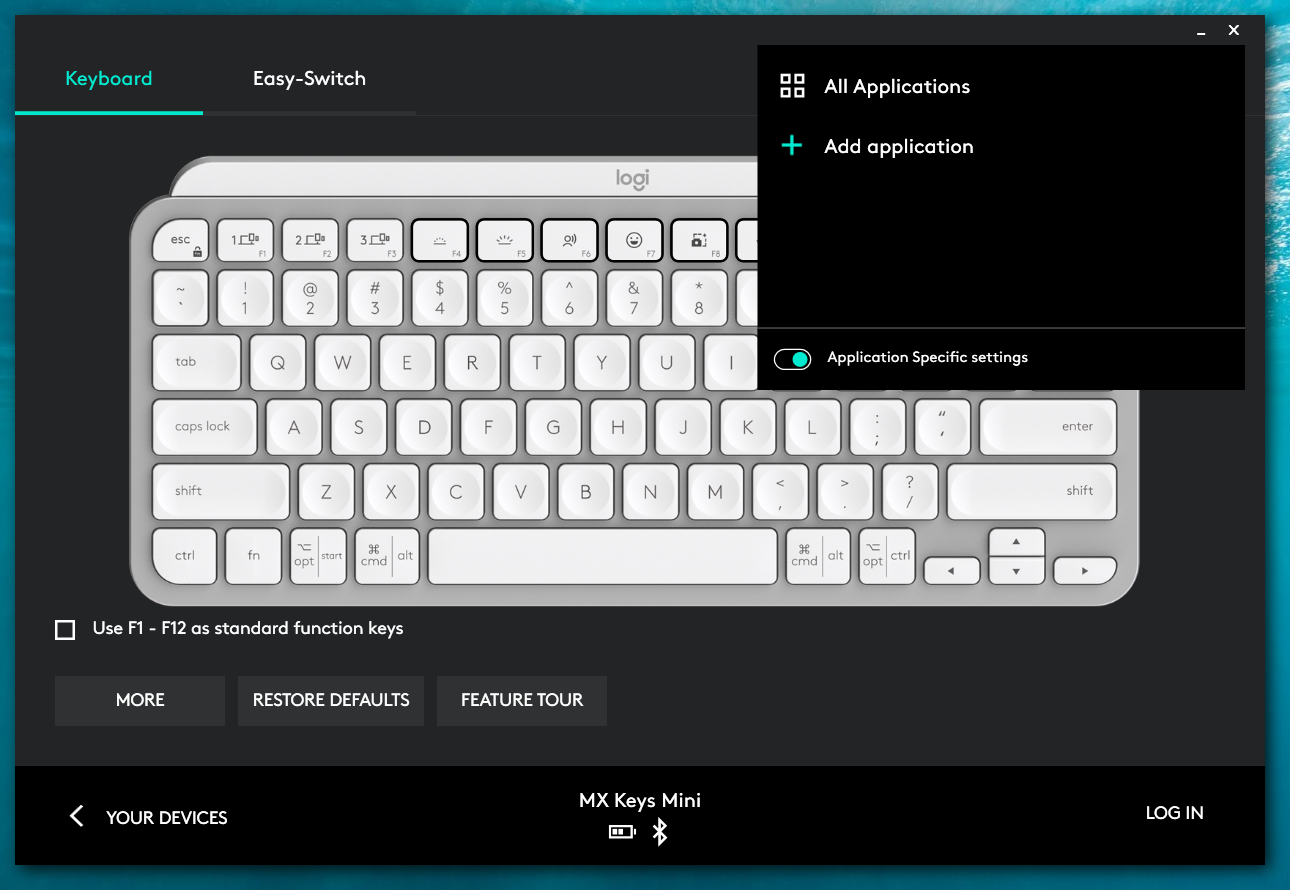This screenshot has height=890, width=1290.
Task: Click the plus icon for Add application
Action: 792,146
